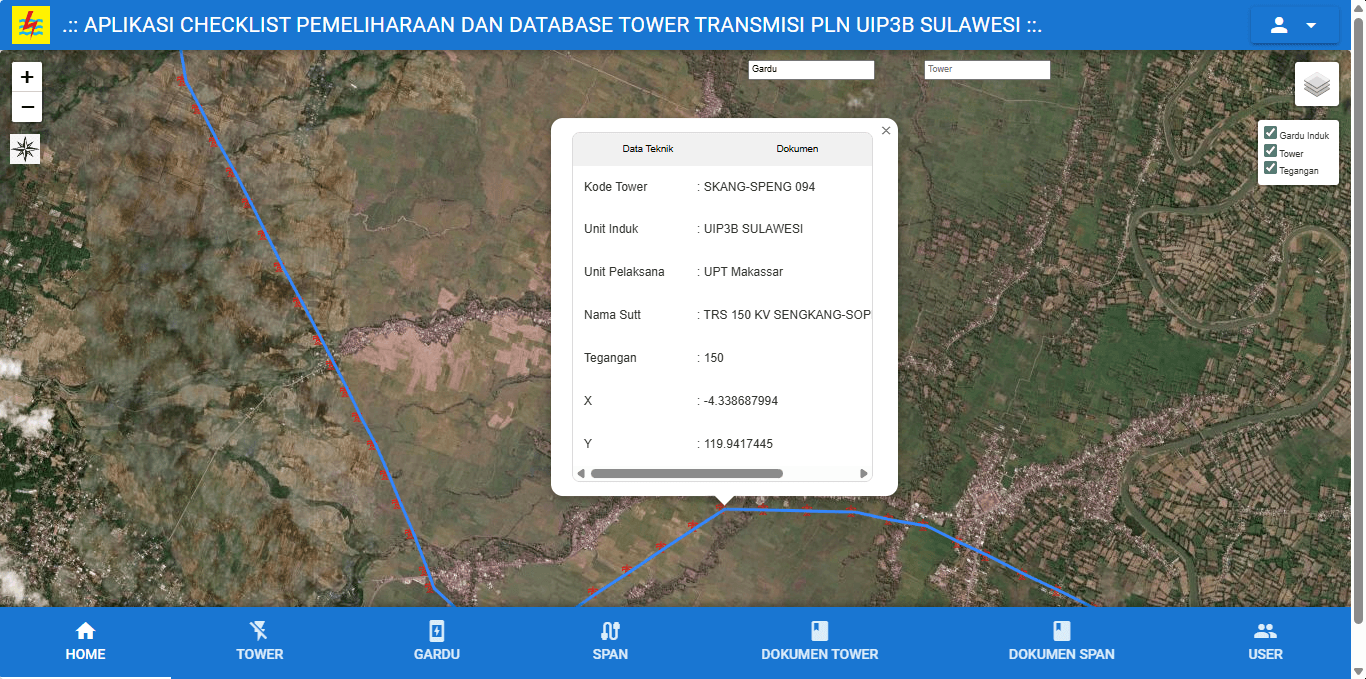Open the DOKUMEN TOWER page
Image resolution: width=1366 pixels, height=679 pixels.
[x=820, y=641]
